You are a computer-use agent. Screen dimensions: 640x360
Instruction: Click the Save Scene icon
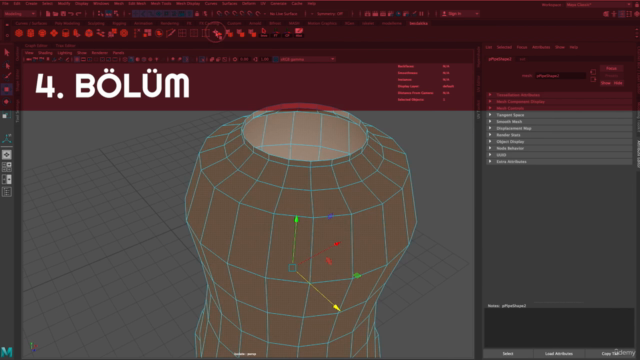[63, 14]
